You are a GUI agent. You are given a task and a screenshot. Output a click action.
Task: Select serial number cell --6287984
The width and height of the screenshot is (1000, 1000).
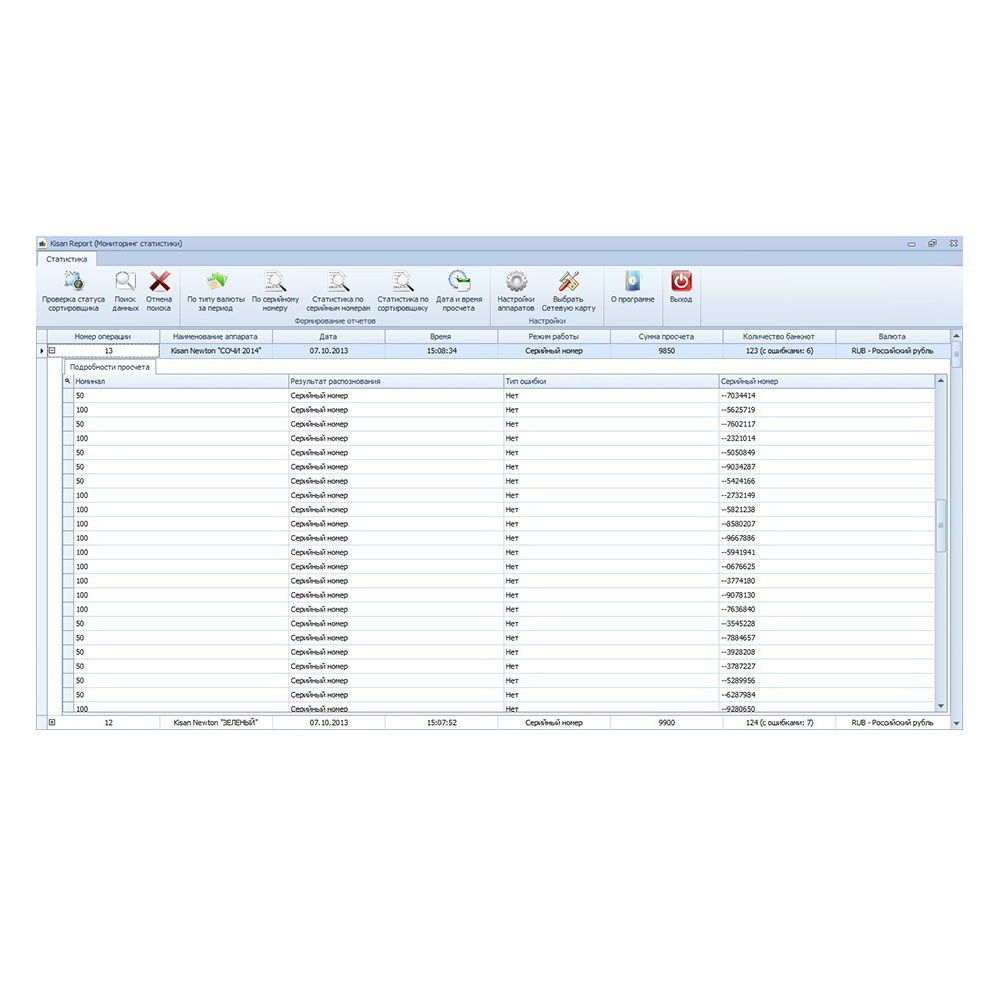[x=827, y=695]
